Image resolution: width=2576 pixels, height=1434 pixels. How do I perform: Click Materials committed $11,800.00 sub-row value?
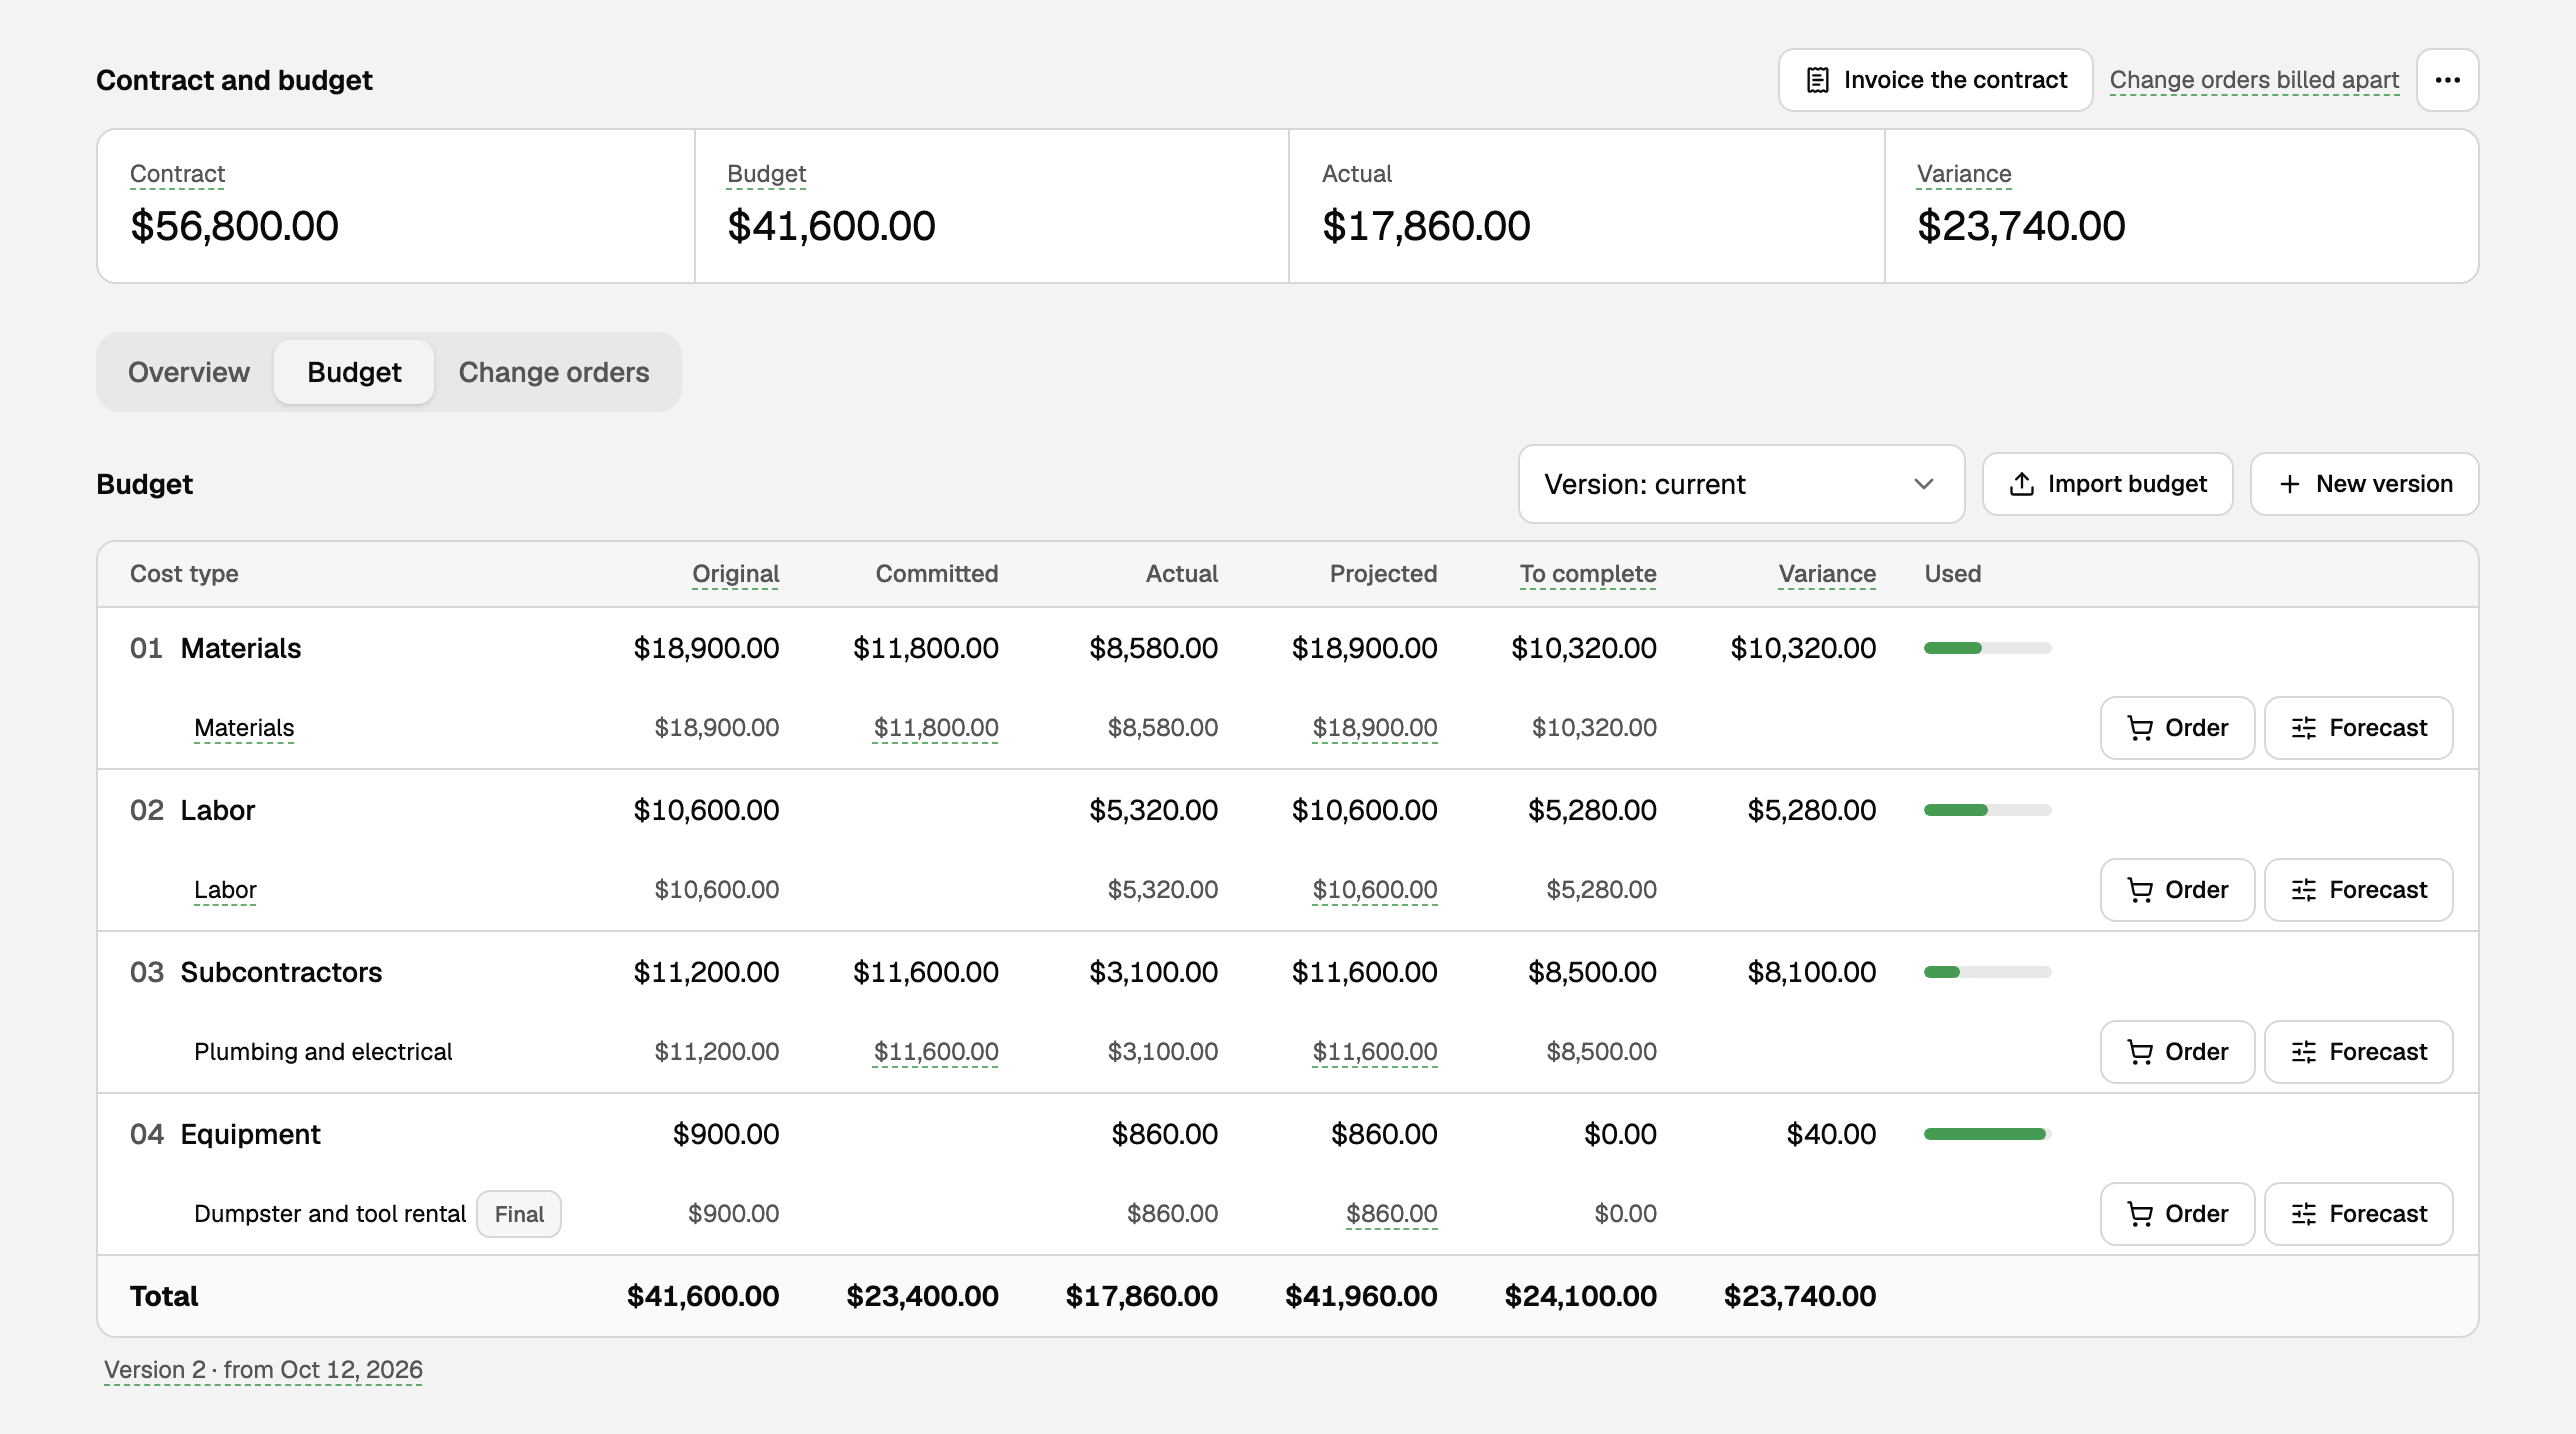pyautogui.click(x=936, y=728)
